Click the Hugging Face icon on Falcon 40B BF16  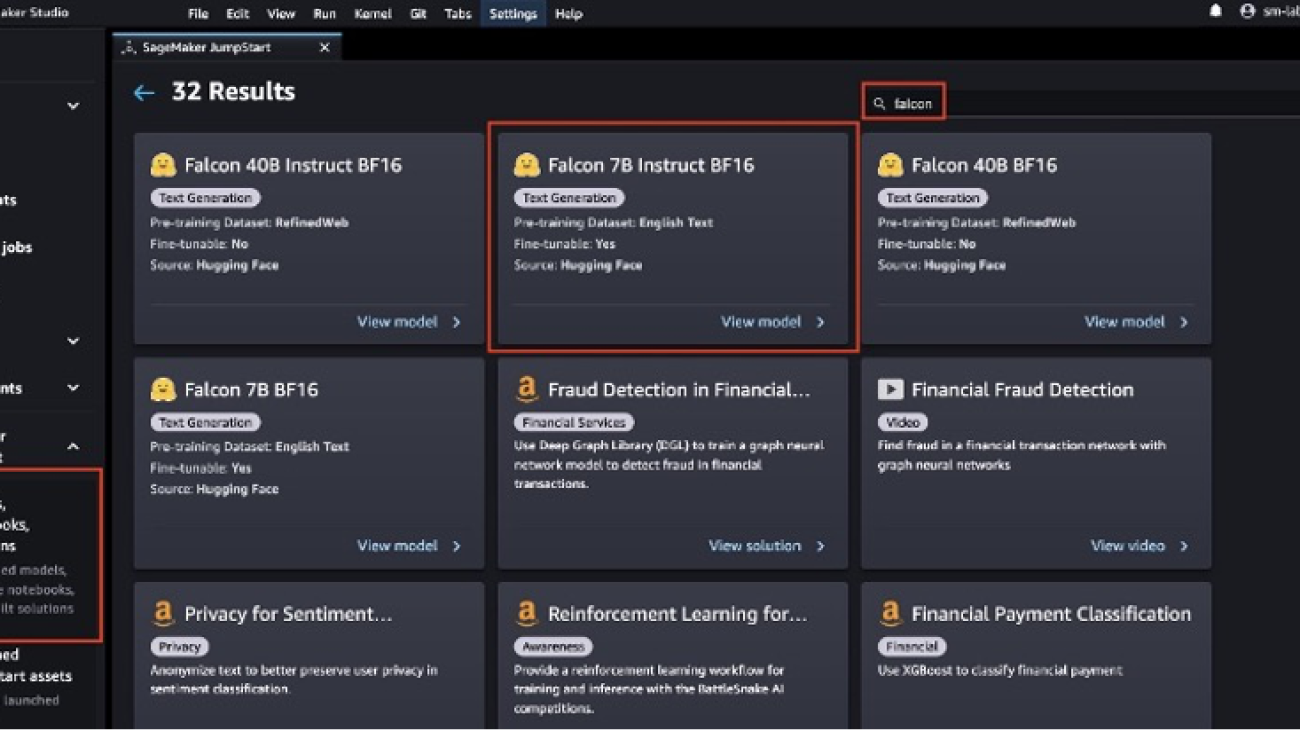890,165
